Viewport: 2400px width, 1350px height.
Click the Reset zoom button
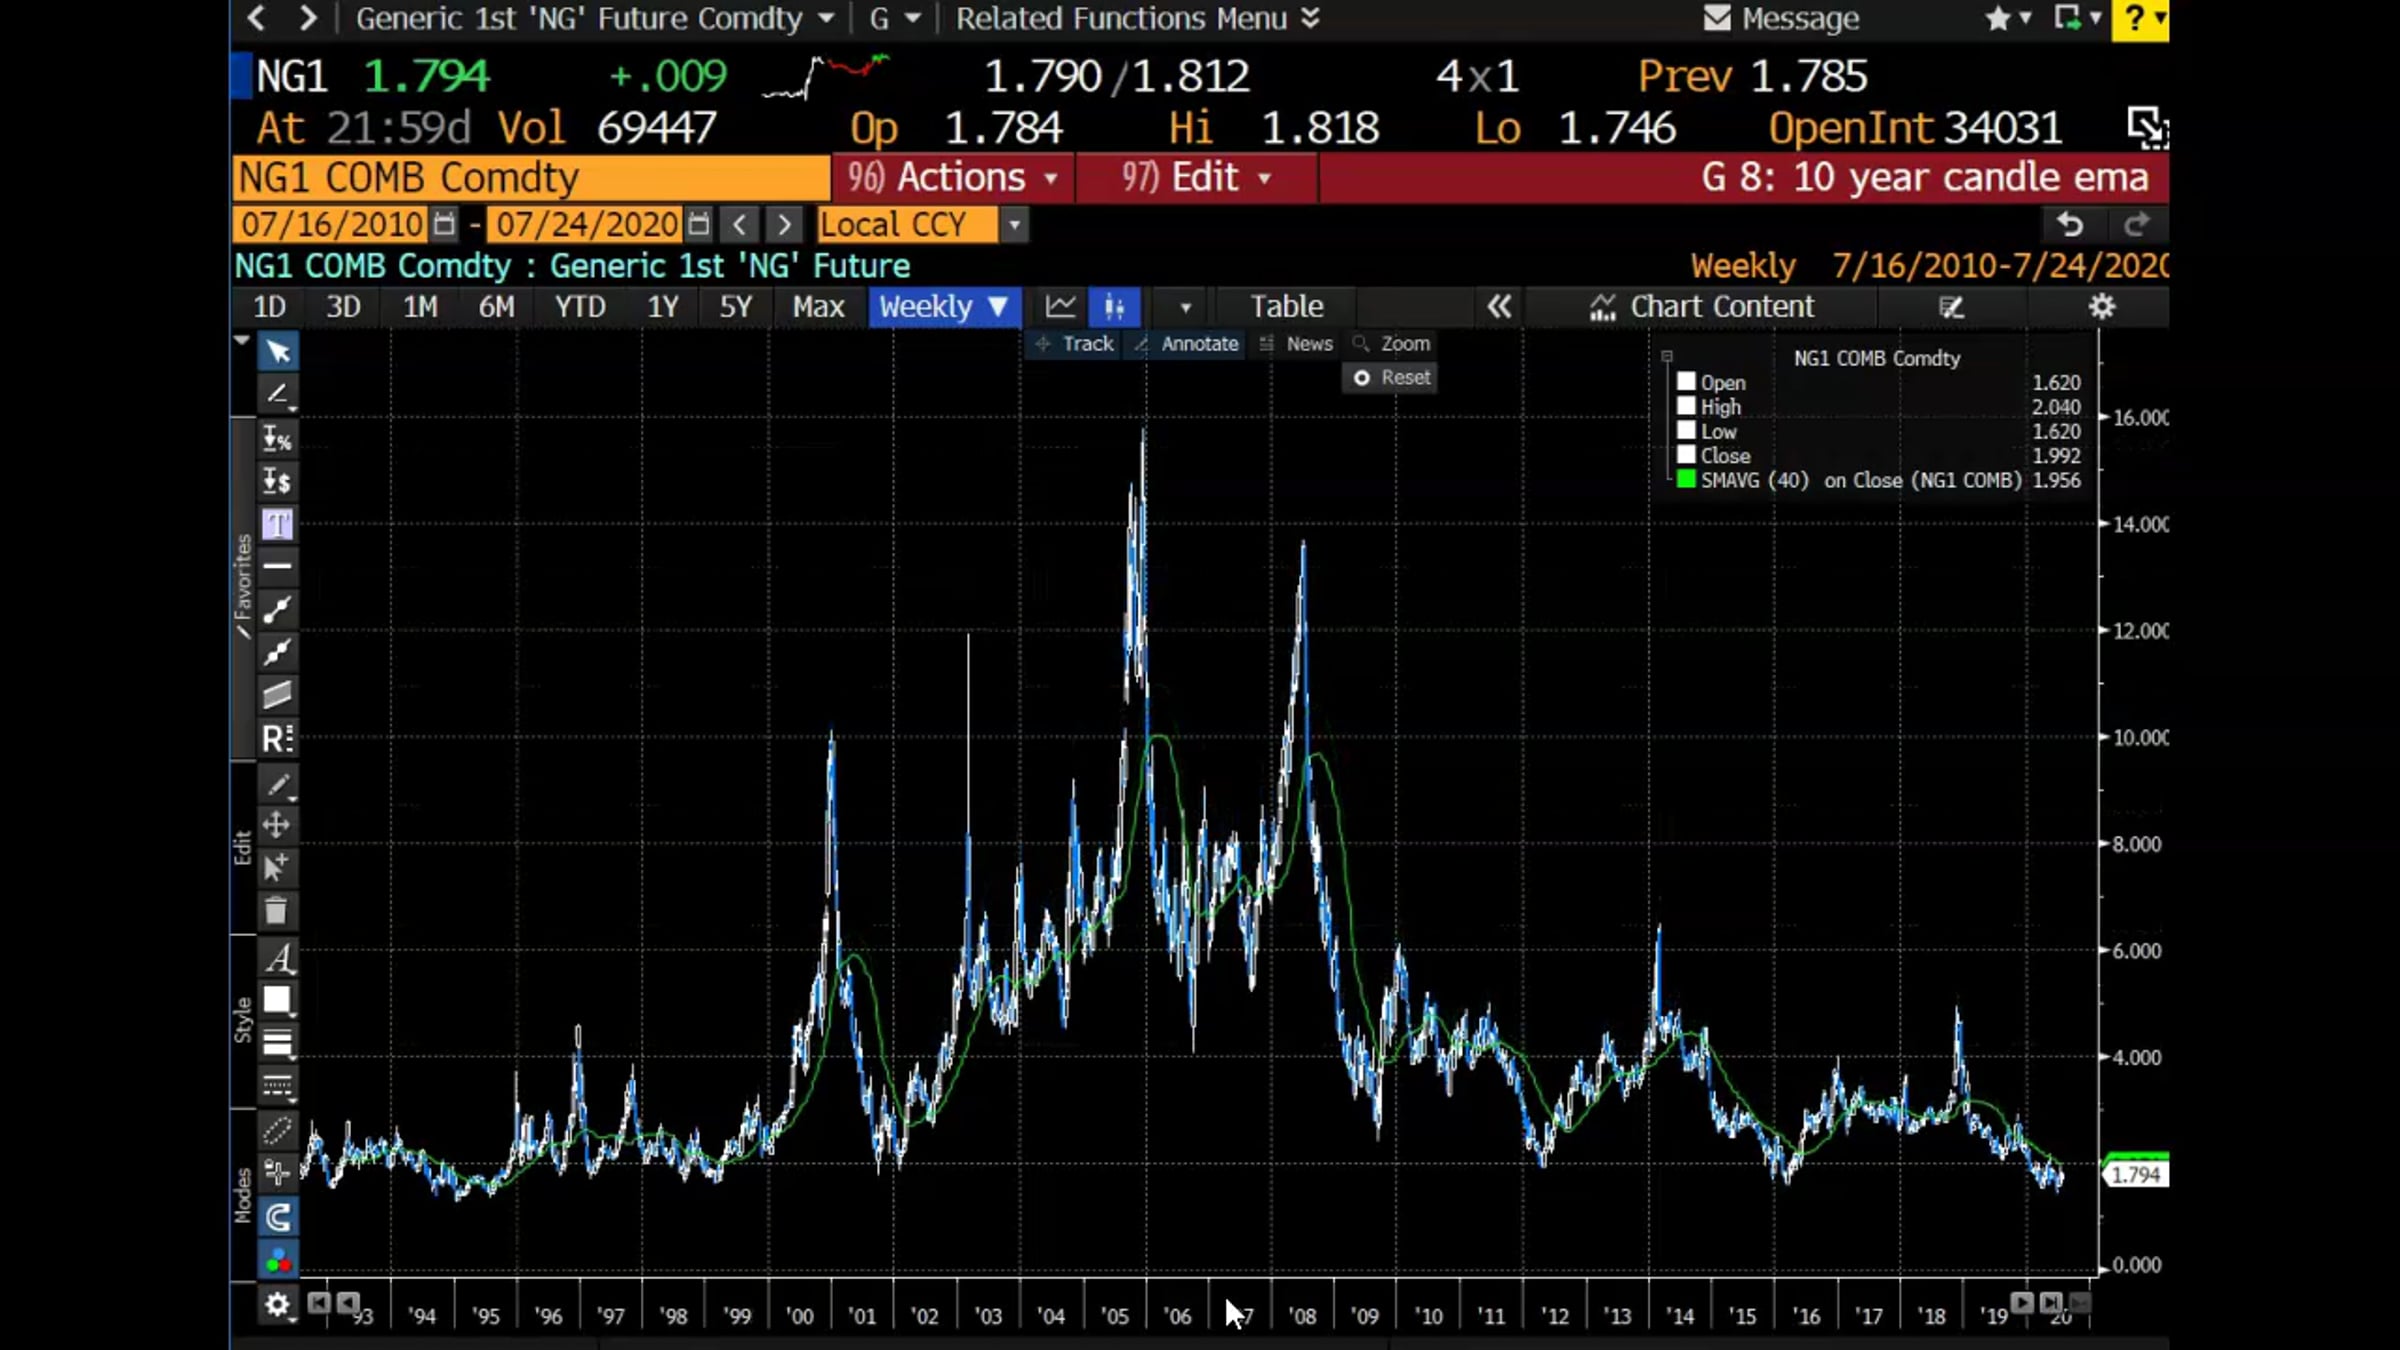click(x=1392, y=378)
